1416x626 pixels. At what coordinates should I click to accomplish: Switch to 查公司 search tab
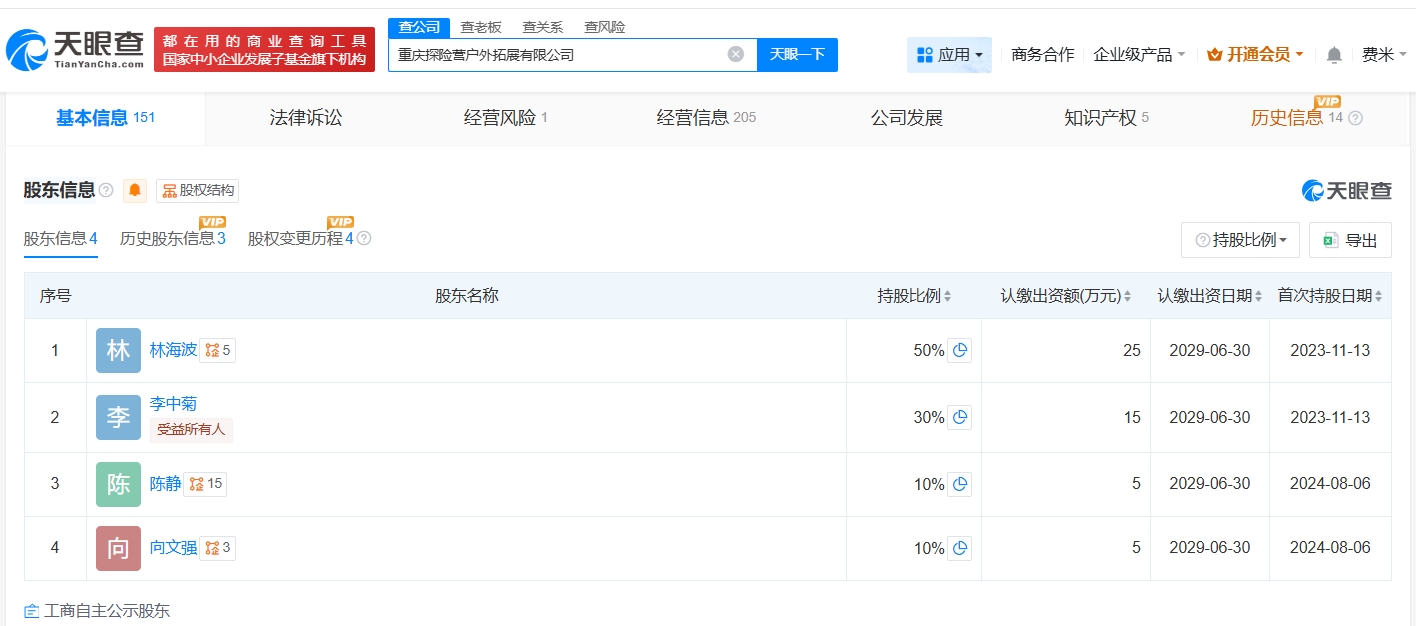[419, 27]
